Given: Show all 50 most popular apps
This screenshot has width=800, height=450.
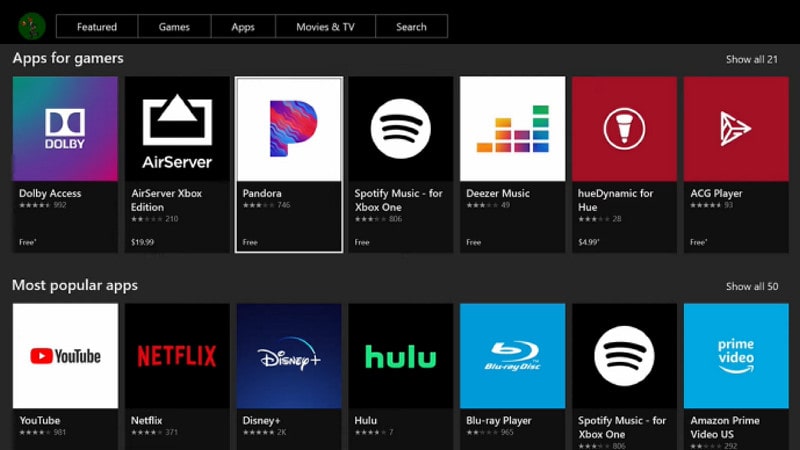Looking at the screenshot, I should click(x=752, y=286).
